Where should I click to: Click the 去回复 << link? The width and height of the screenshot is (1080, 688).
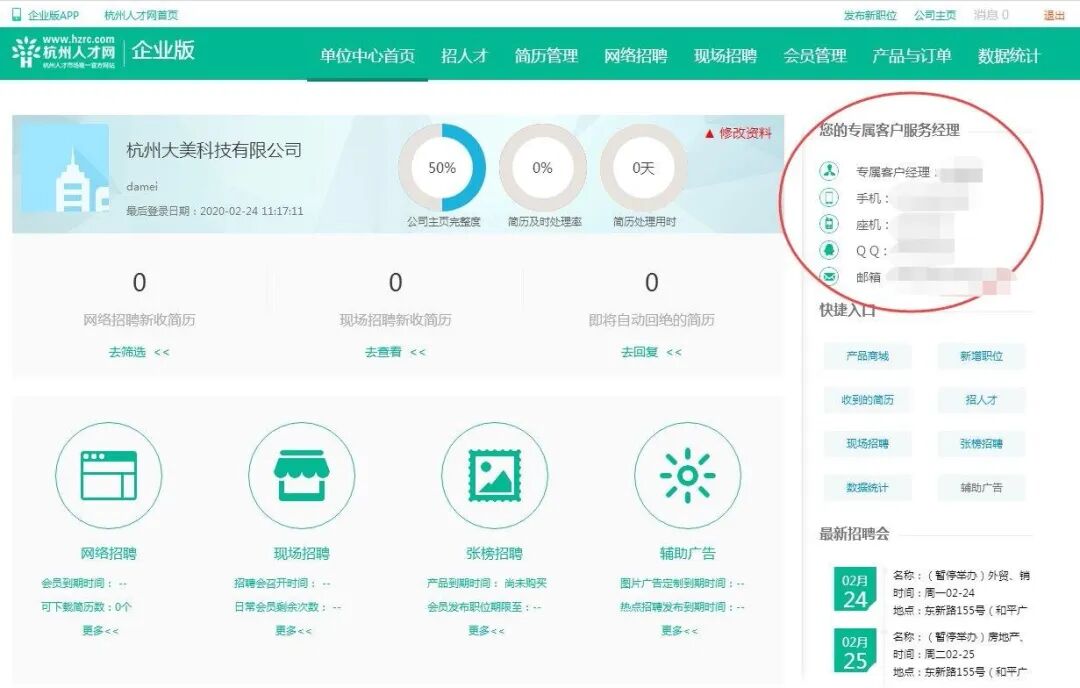[652, 352]
